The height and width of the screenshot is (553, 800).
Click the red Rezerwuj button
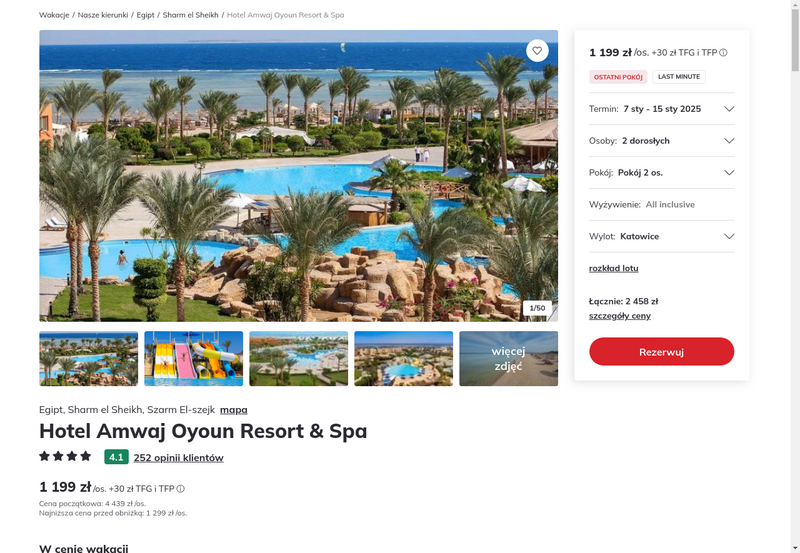click(661, 351)
